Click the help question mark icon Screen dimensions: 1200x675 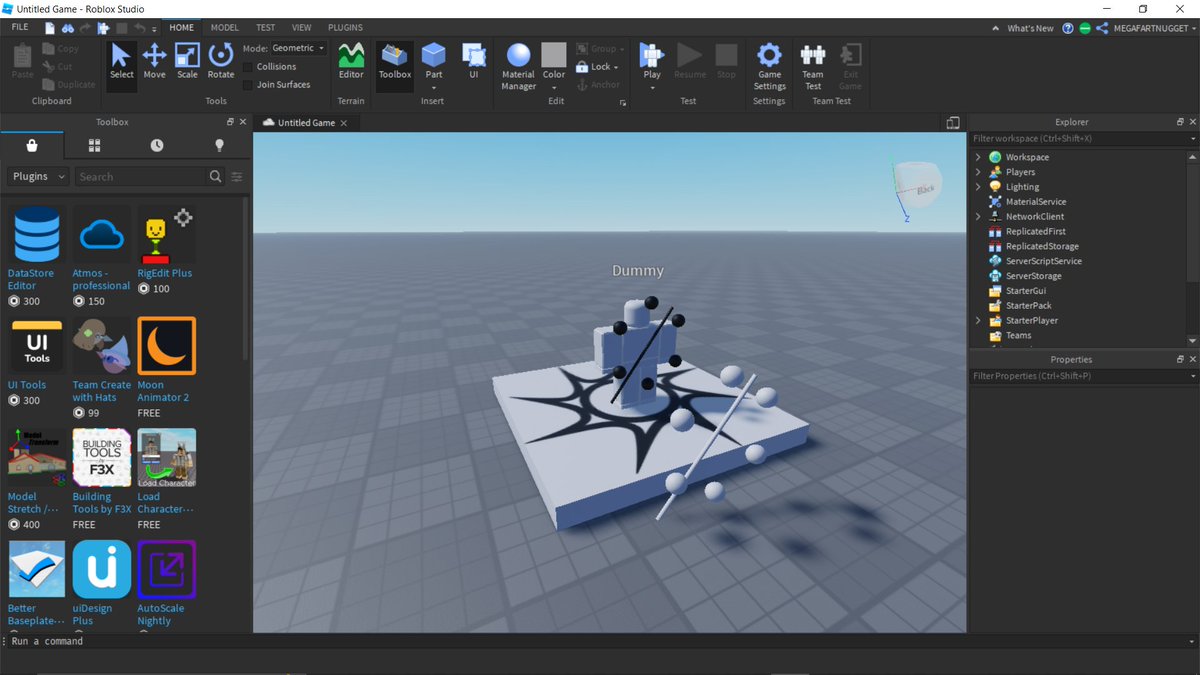(x=1068, y=28)
